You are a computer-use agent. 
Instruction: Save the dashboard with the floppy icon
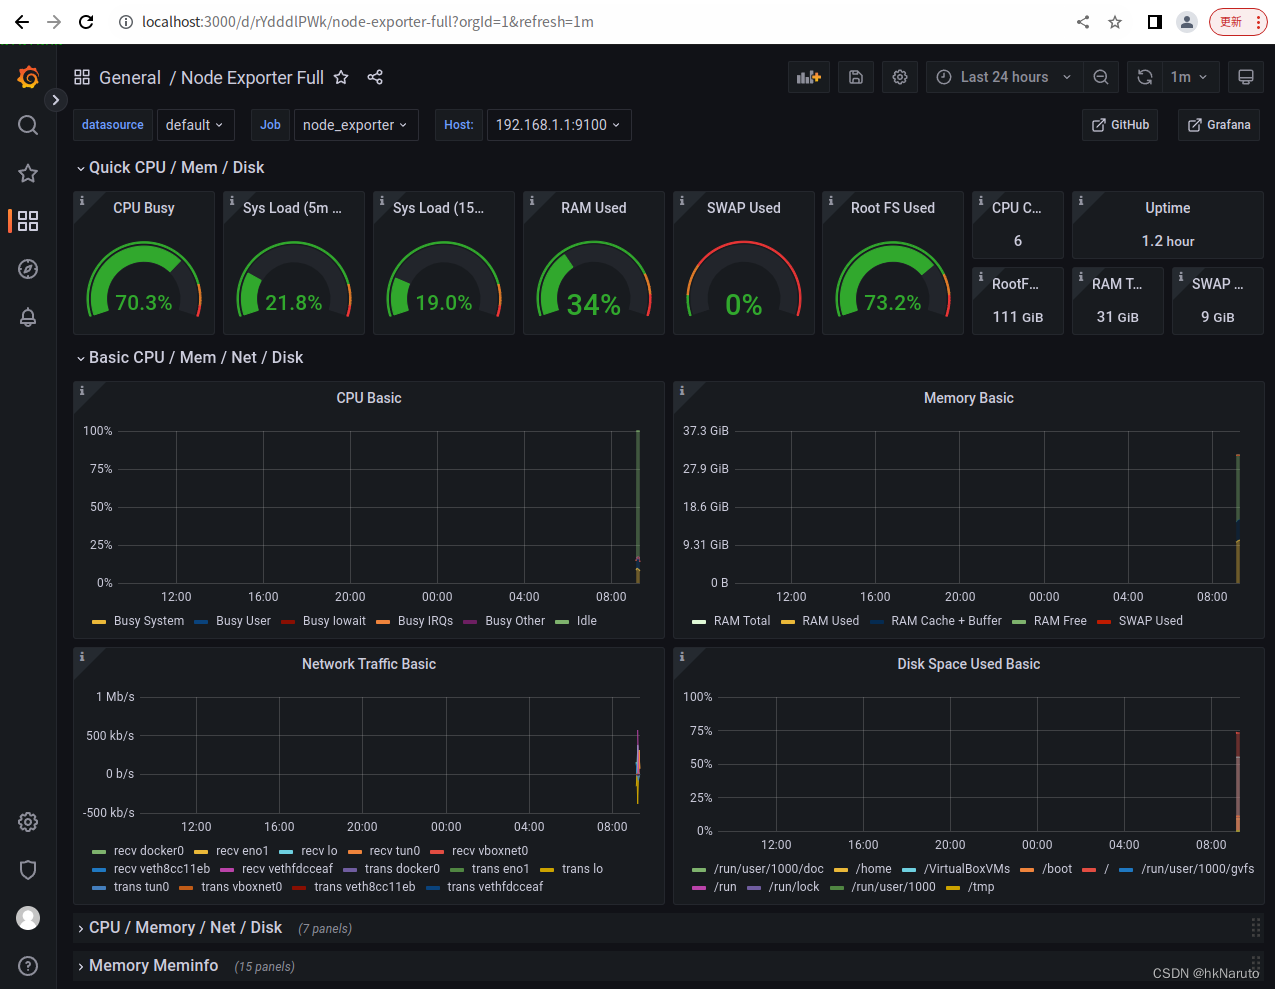point(855,77)
